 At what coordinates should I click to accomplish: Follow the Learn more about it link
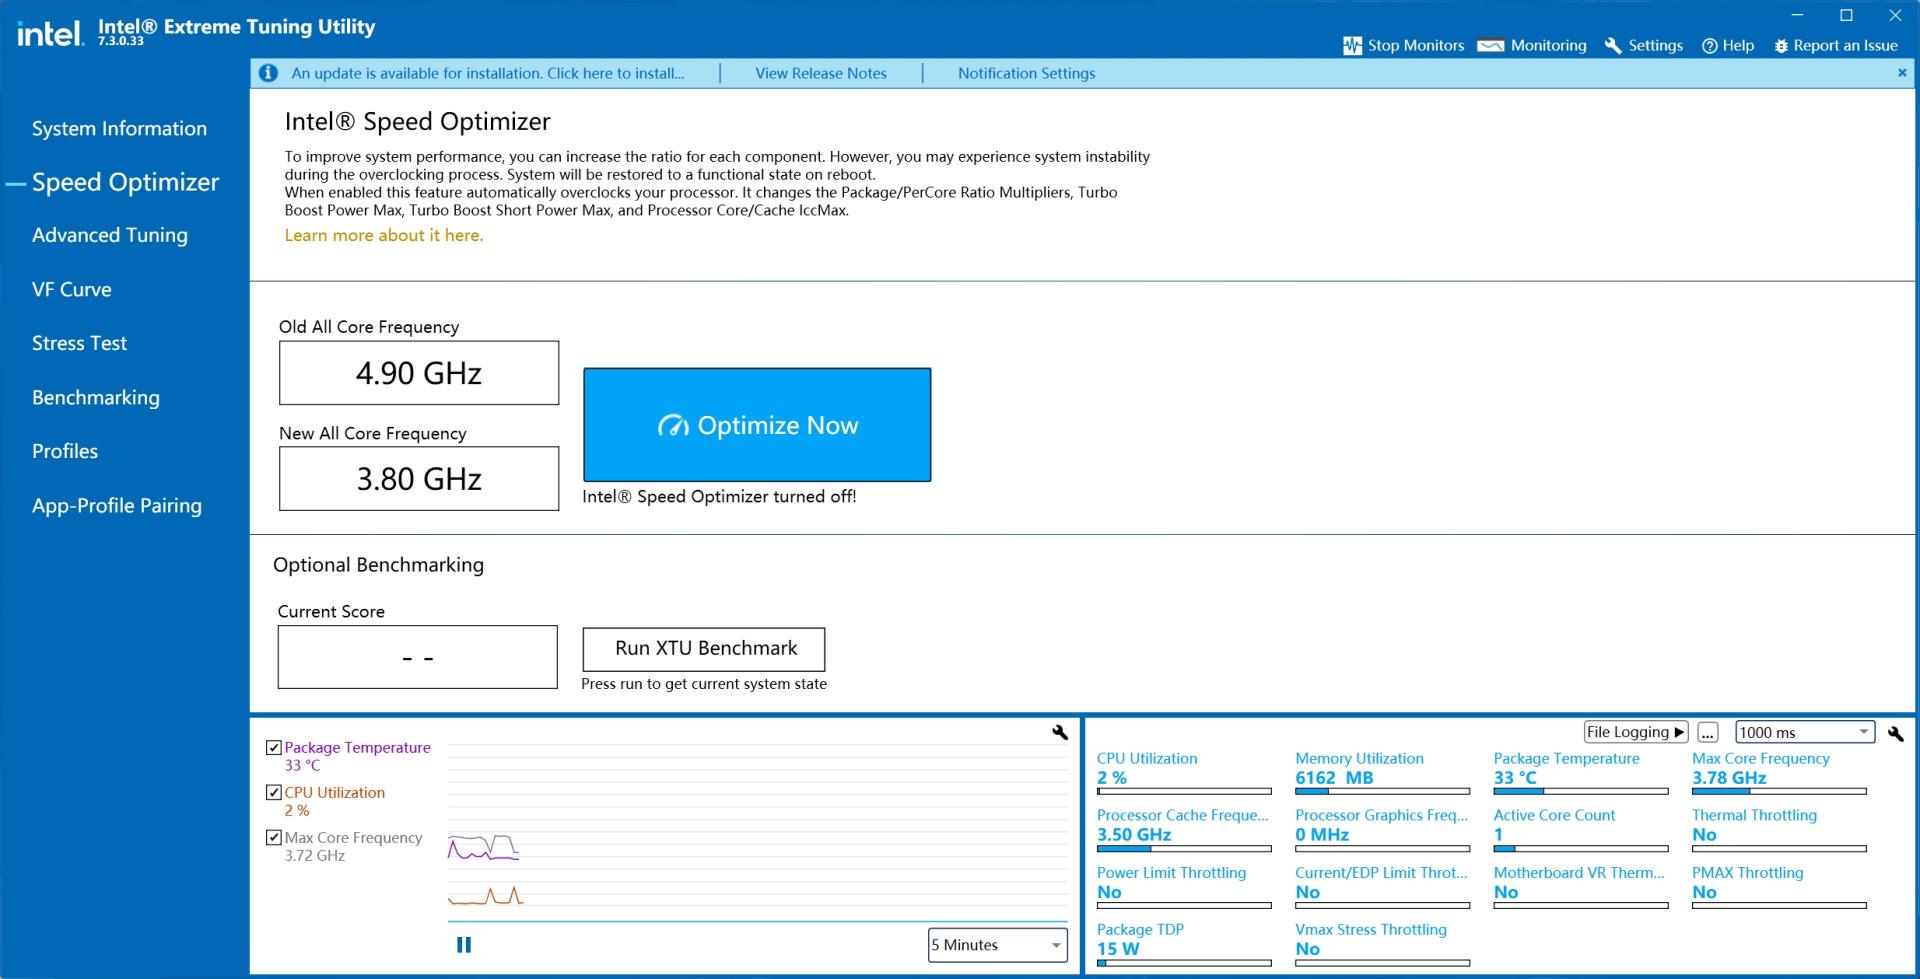pyautogui.click(x=383, y=235)
